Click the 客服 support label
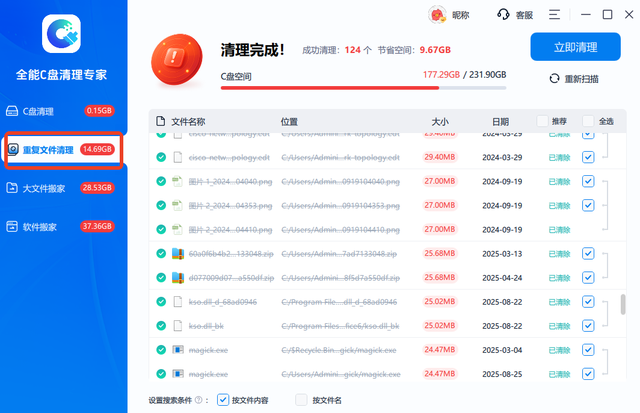This screenshot has width=640, height=413. click(x=524, y=15)
